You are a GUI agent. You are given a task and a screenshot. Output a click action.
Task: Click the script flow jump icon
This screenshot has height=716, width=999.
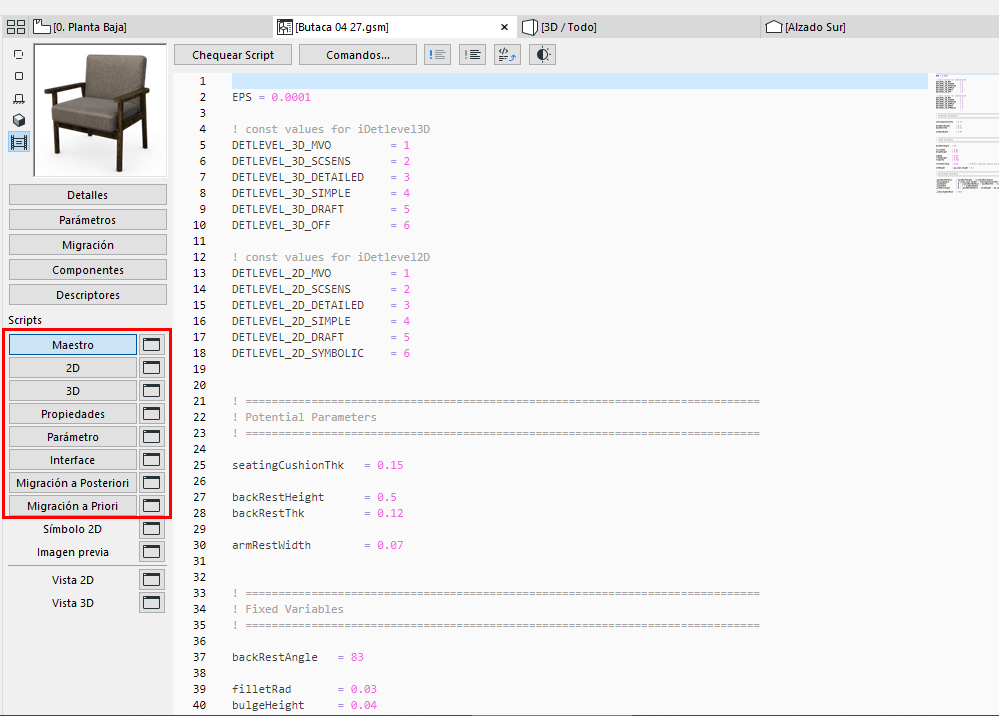506,54
